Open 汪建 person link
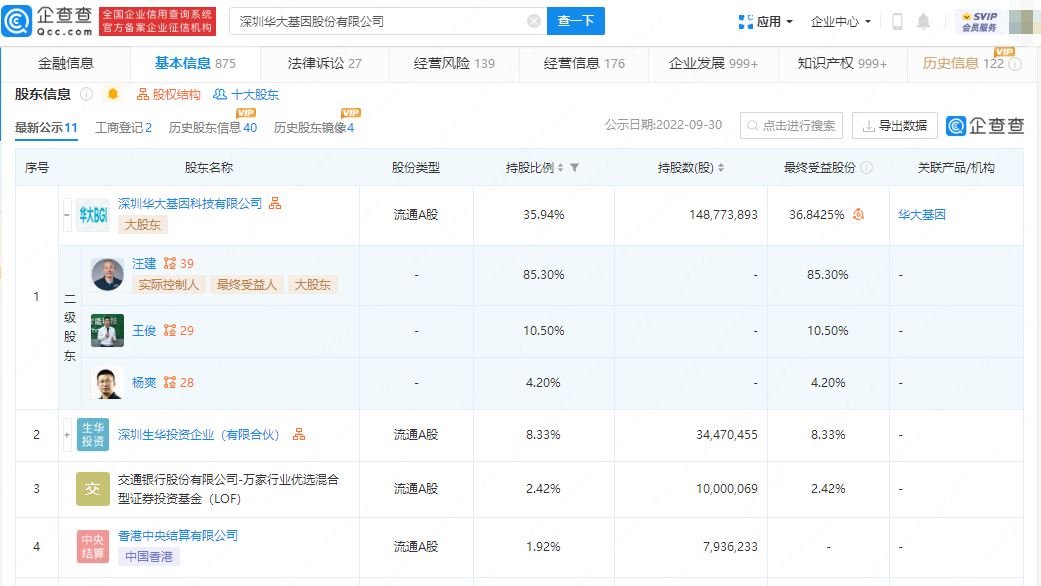 (x=144, y=263)
